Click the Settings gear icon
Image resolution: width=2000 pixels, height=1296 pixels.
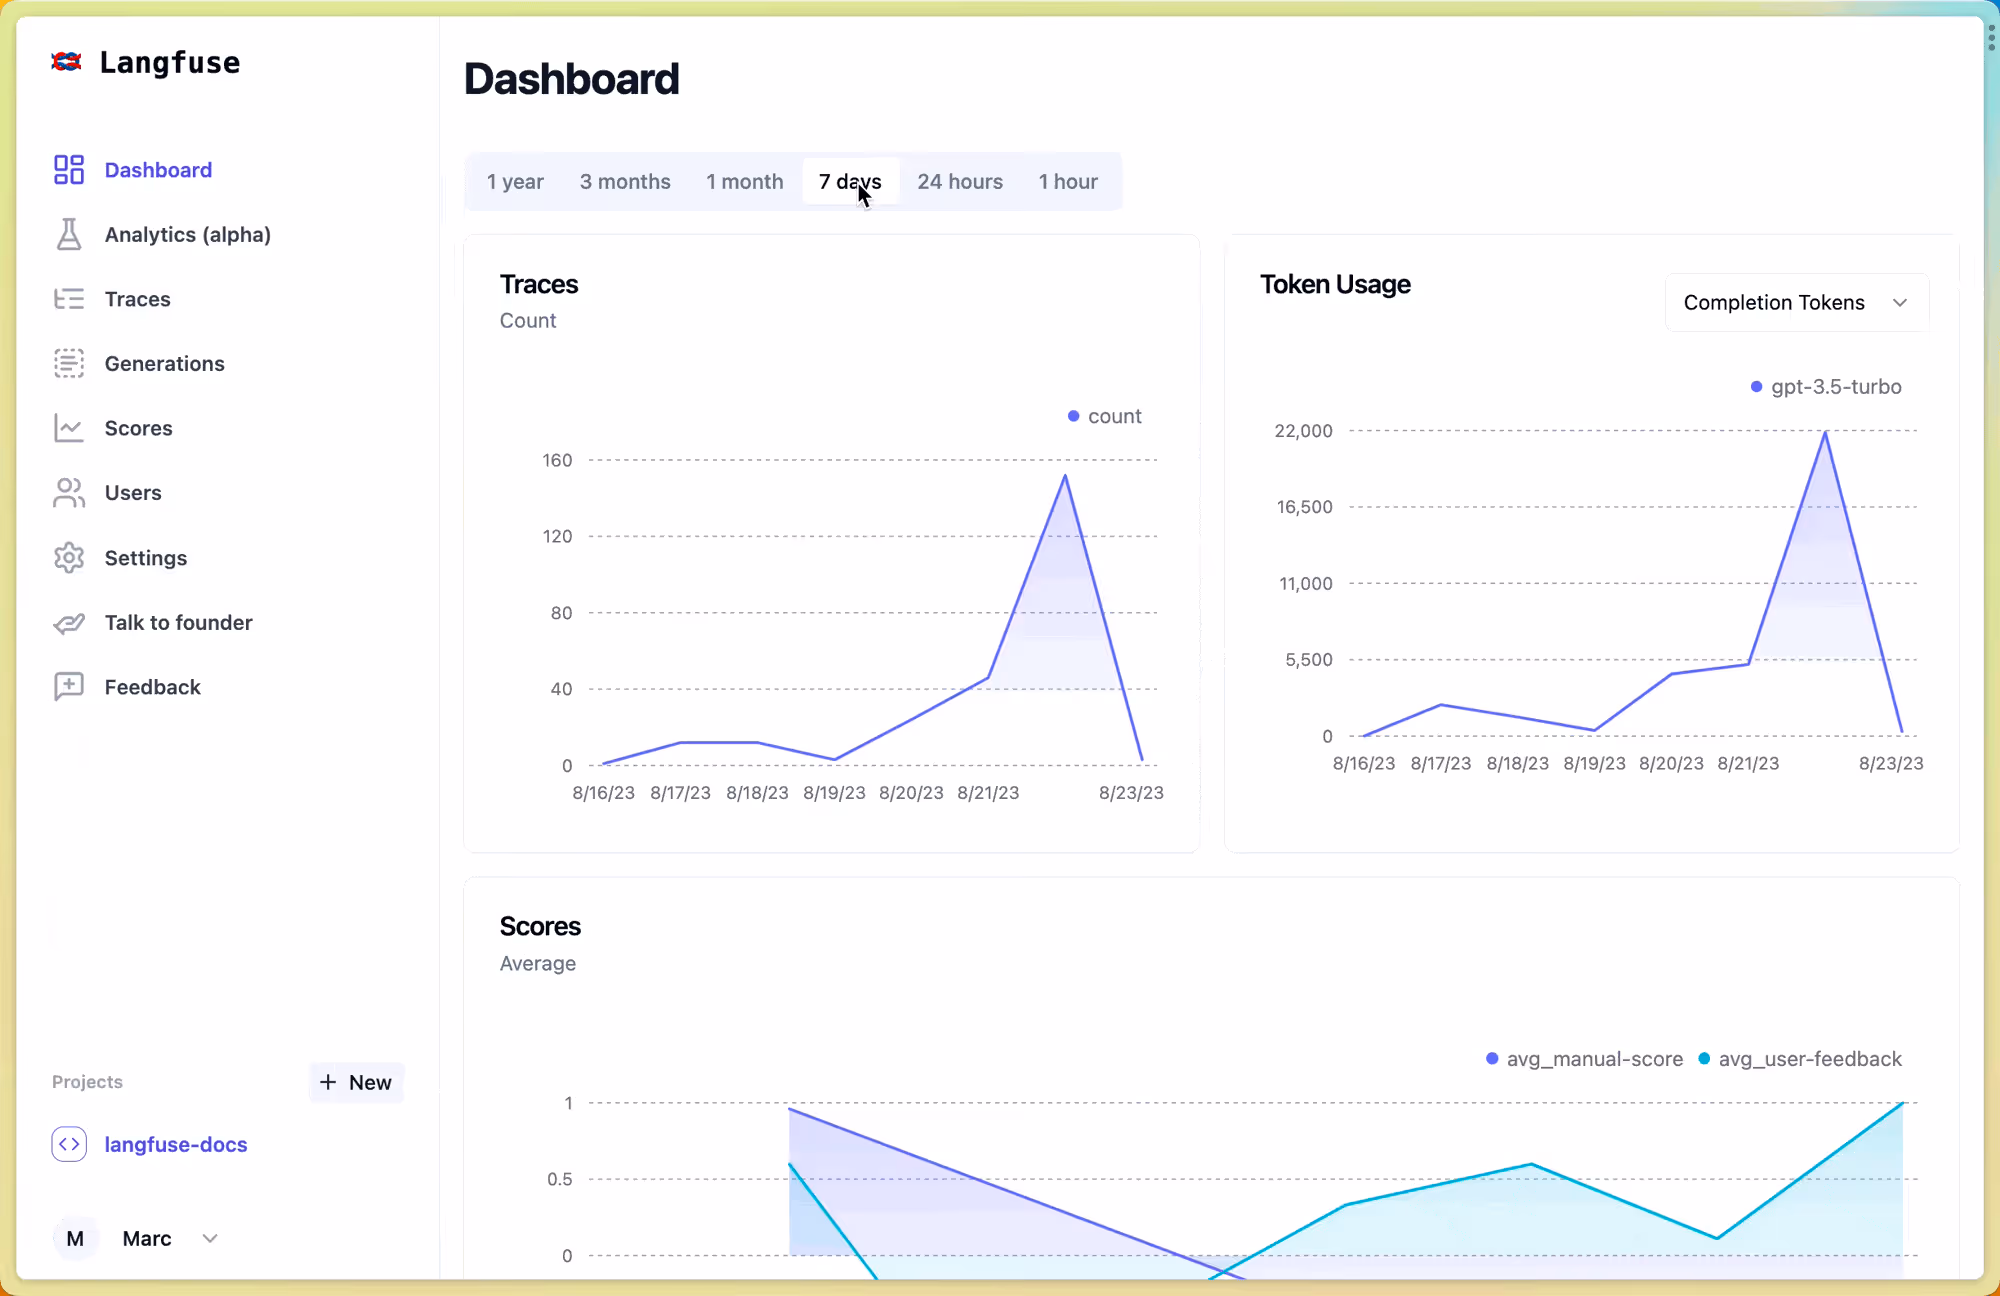69,558
